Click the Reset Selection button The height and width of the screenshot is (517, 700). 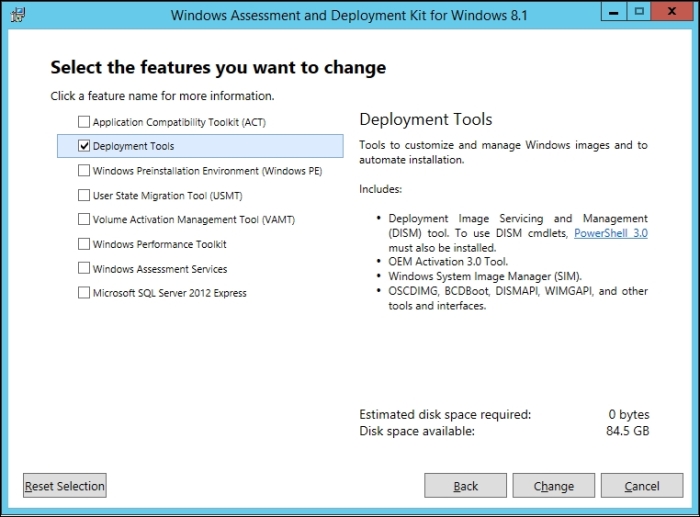(x=65, y=486)
